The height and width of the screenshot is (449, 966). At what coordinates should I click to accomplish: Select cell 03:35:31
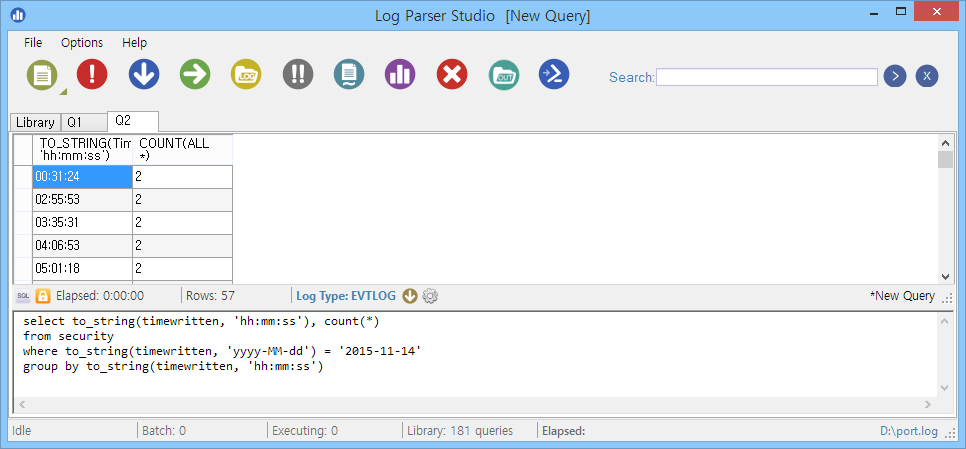[x=83, y=222]
